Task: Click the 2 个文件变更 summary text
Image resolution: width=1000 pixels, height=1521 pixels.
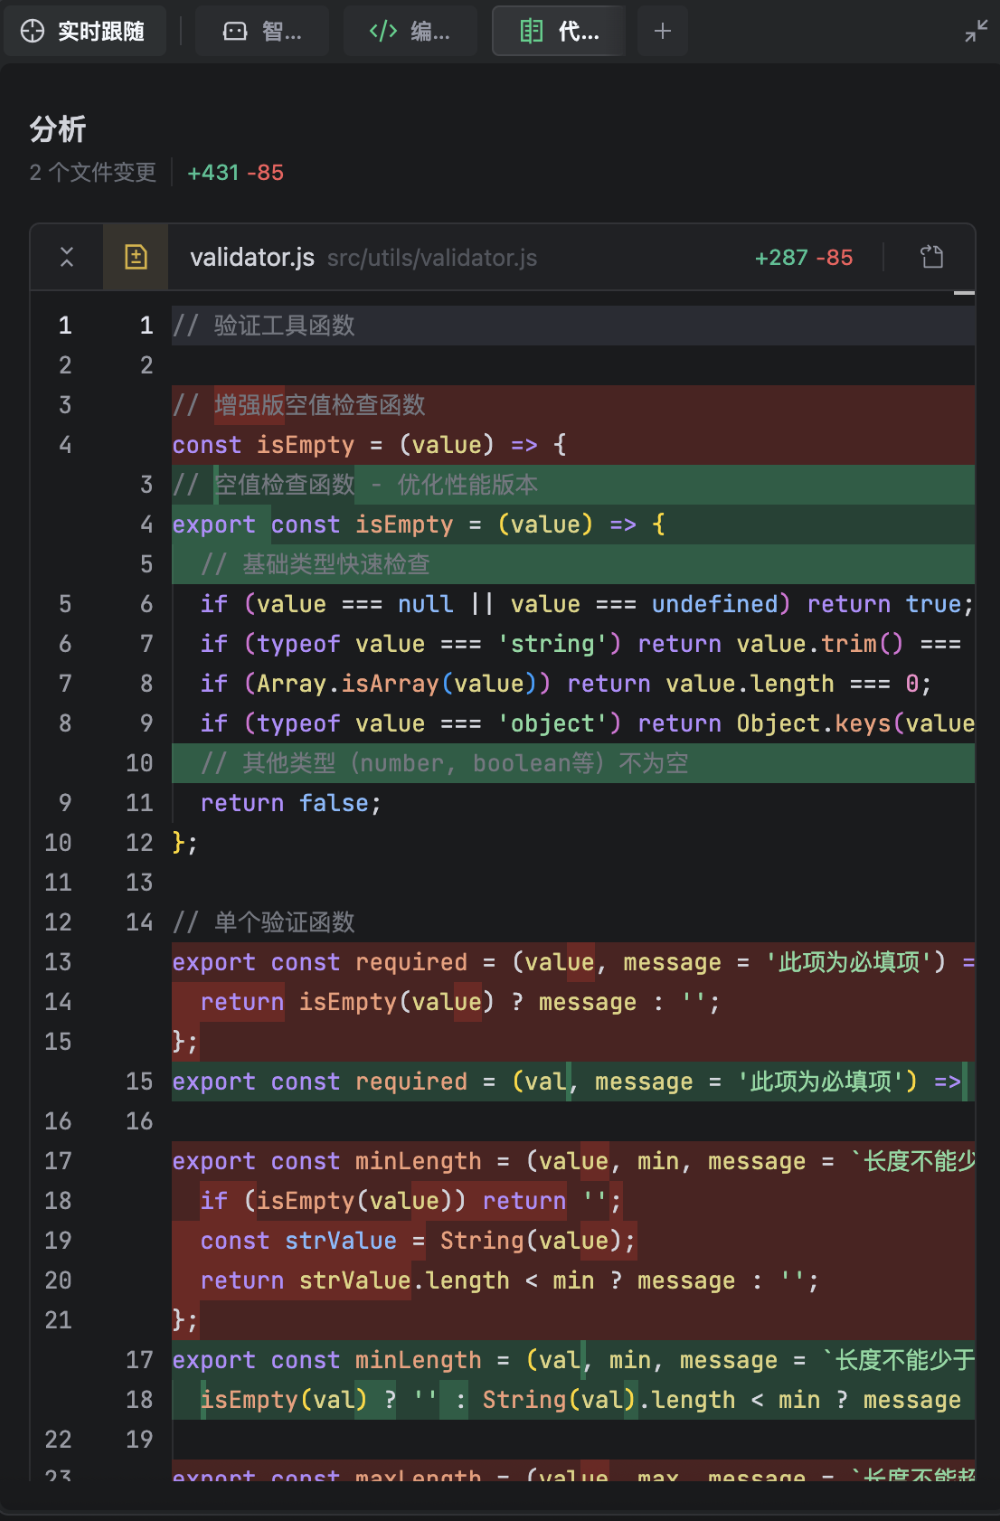Action: [93, 173]
